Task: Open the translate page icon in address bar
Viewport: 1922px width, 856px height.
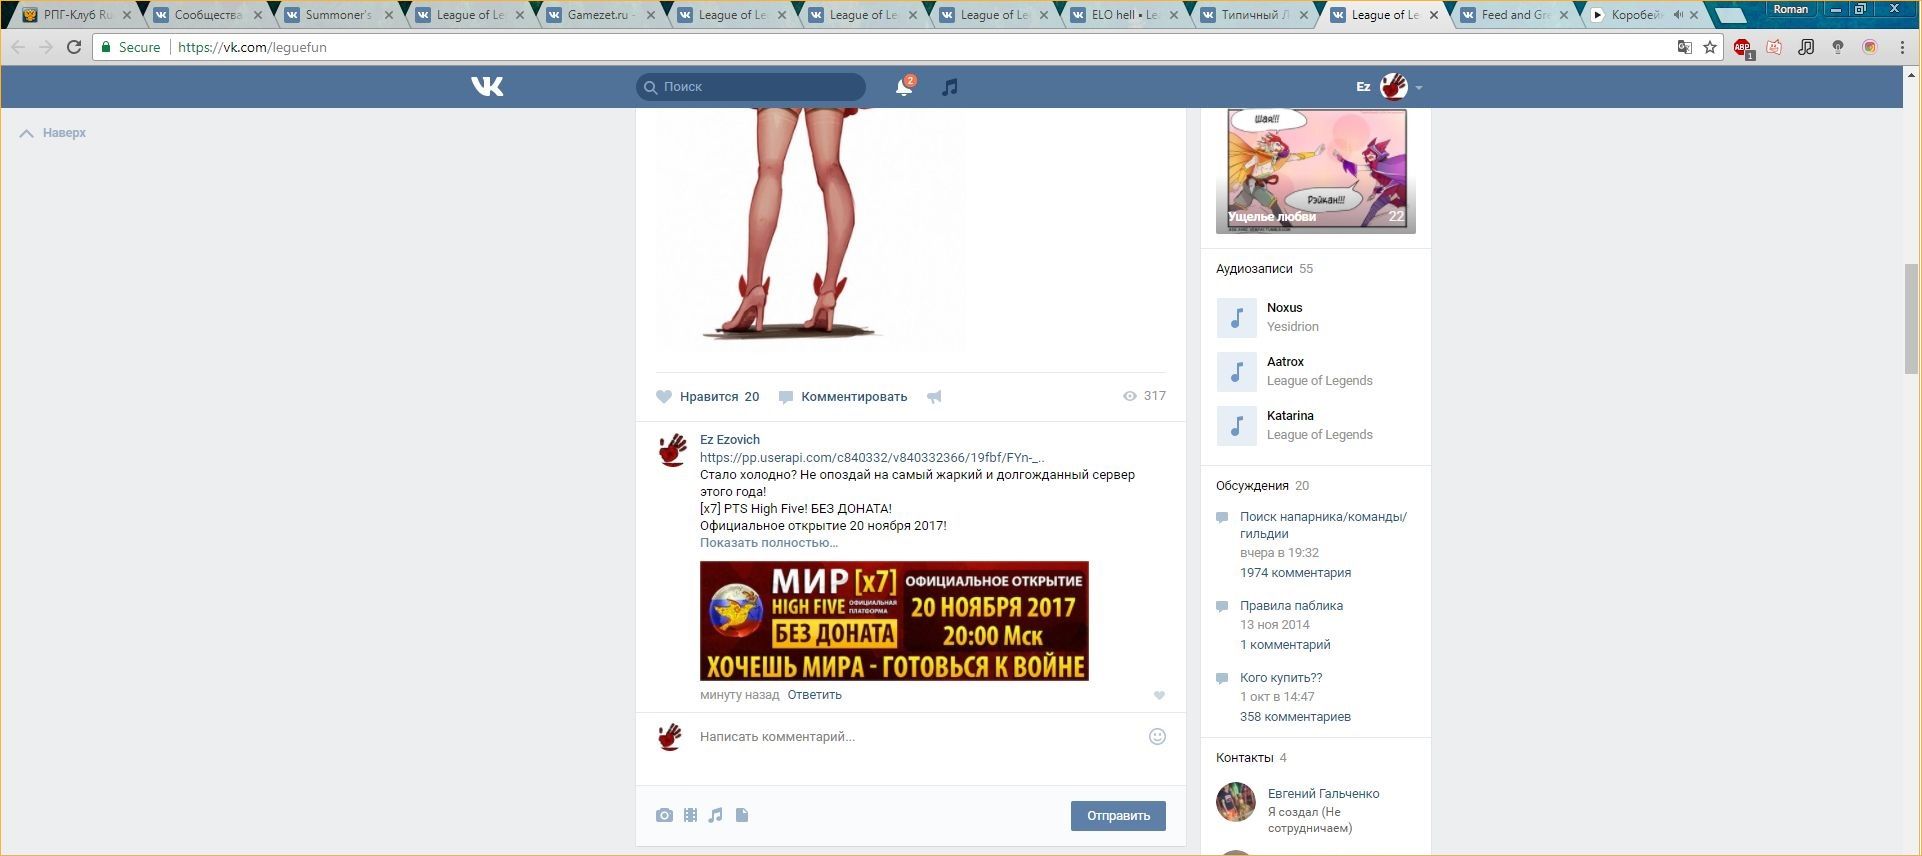Action: (x=1685, y=47)
